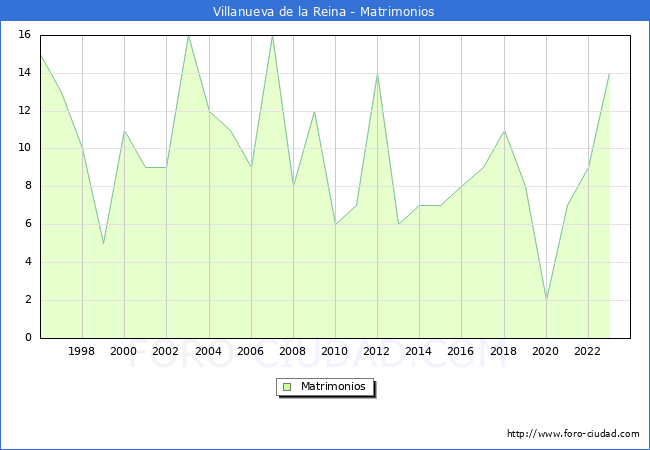Viewport: 650px width, 450px height.
Task: Click the y-axis value 10
Action: point(25,148)
